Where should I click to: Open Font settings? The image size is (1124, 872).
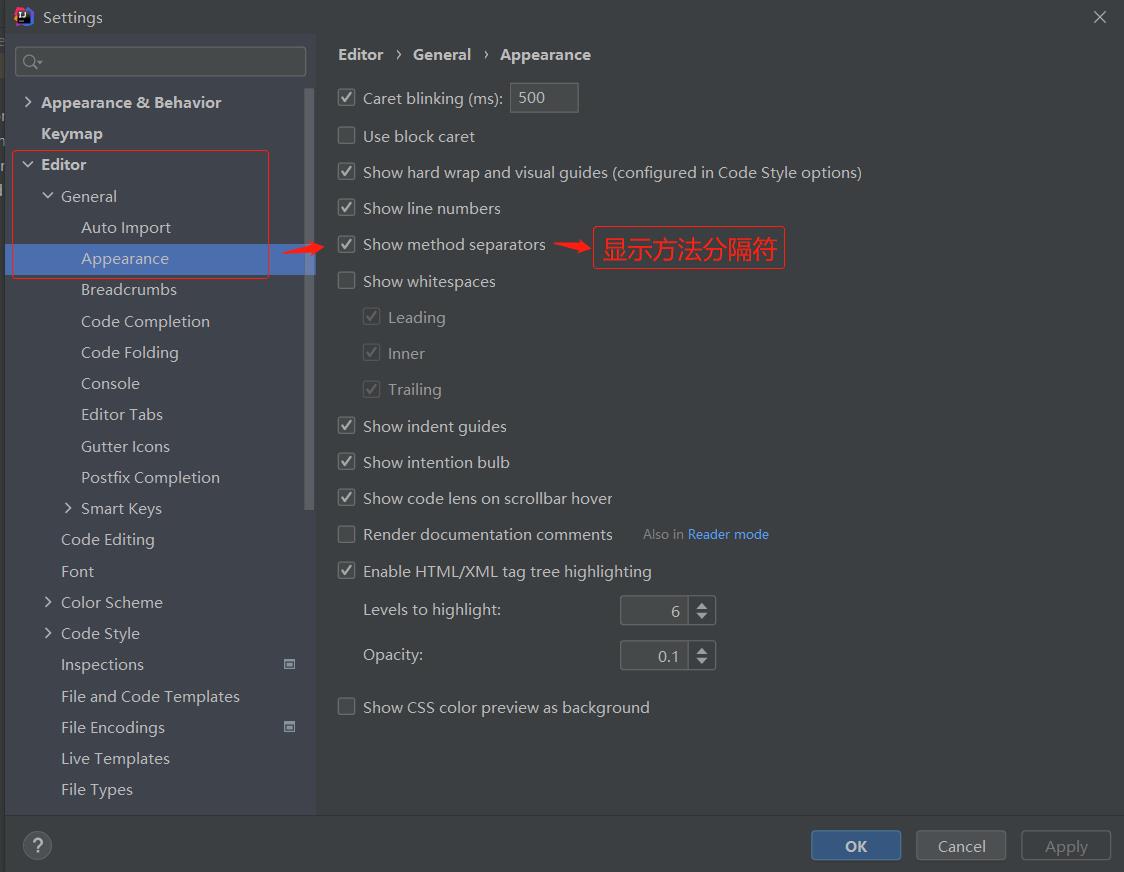tap(77, 571)
